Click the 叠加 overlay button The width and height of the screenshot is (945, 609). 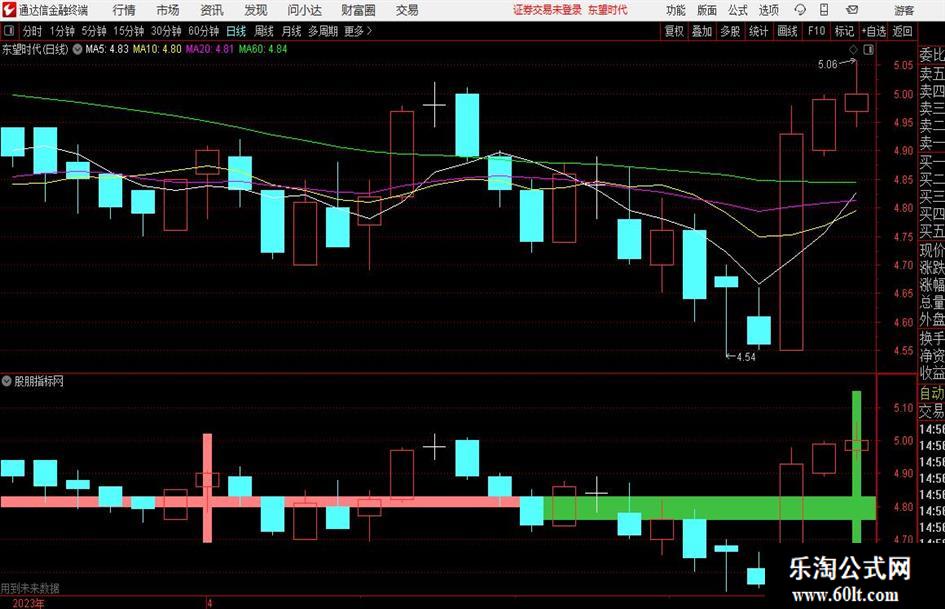point(702,31)
